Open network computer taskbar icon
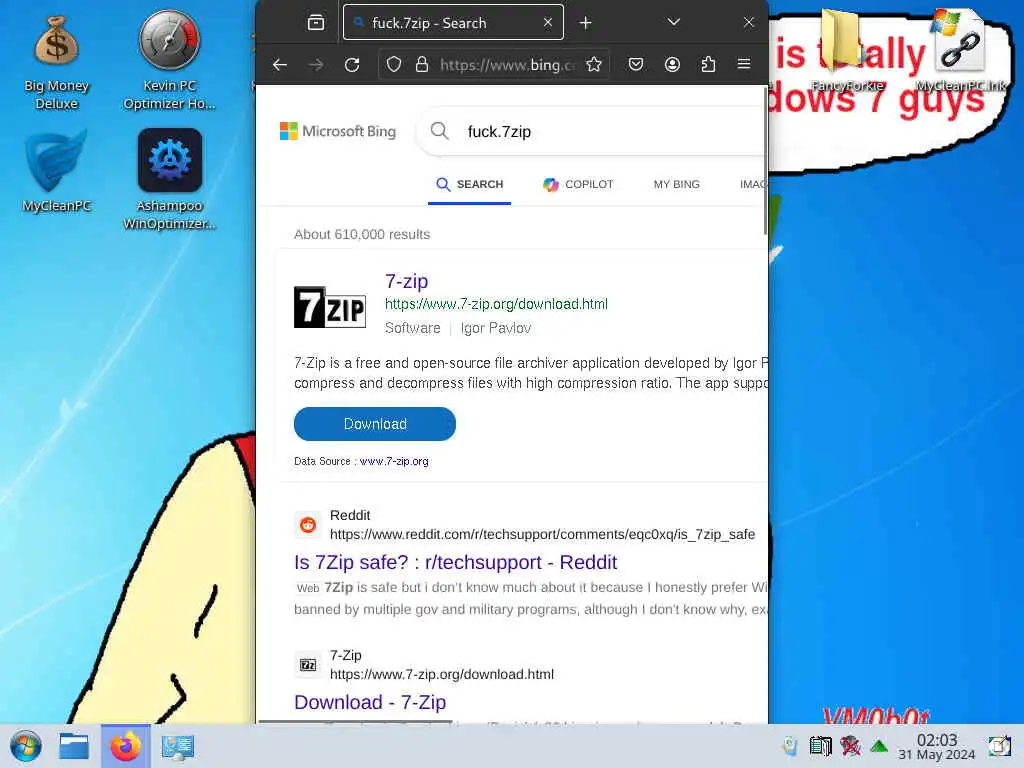The width and height of the screenshot is (1024, 768). pyautogui.click(x=178, y=746)
